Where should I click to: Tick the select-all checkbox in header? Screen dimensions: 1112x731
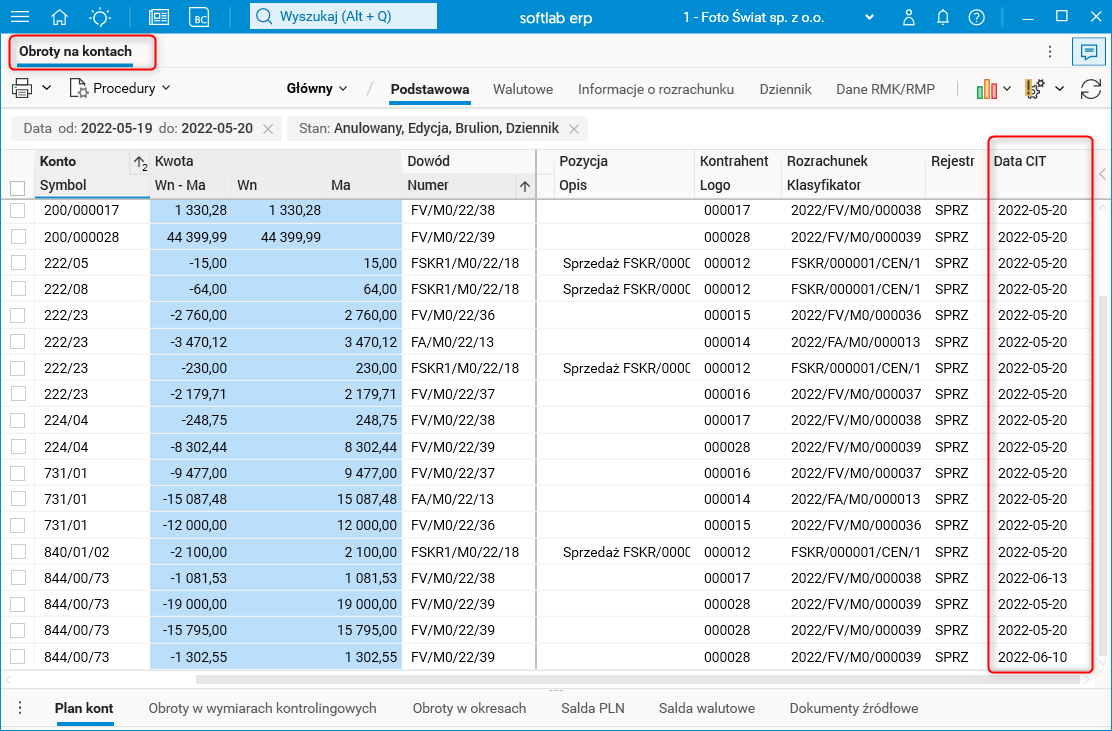[x=17, y=187]
